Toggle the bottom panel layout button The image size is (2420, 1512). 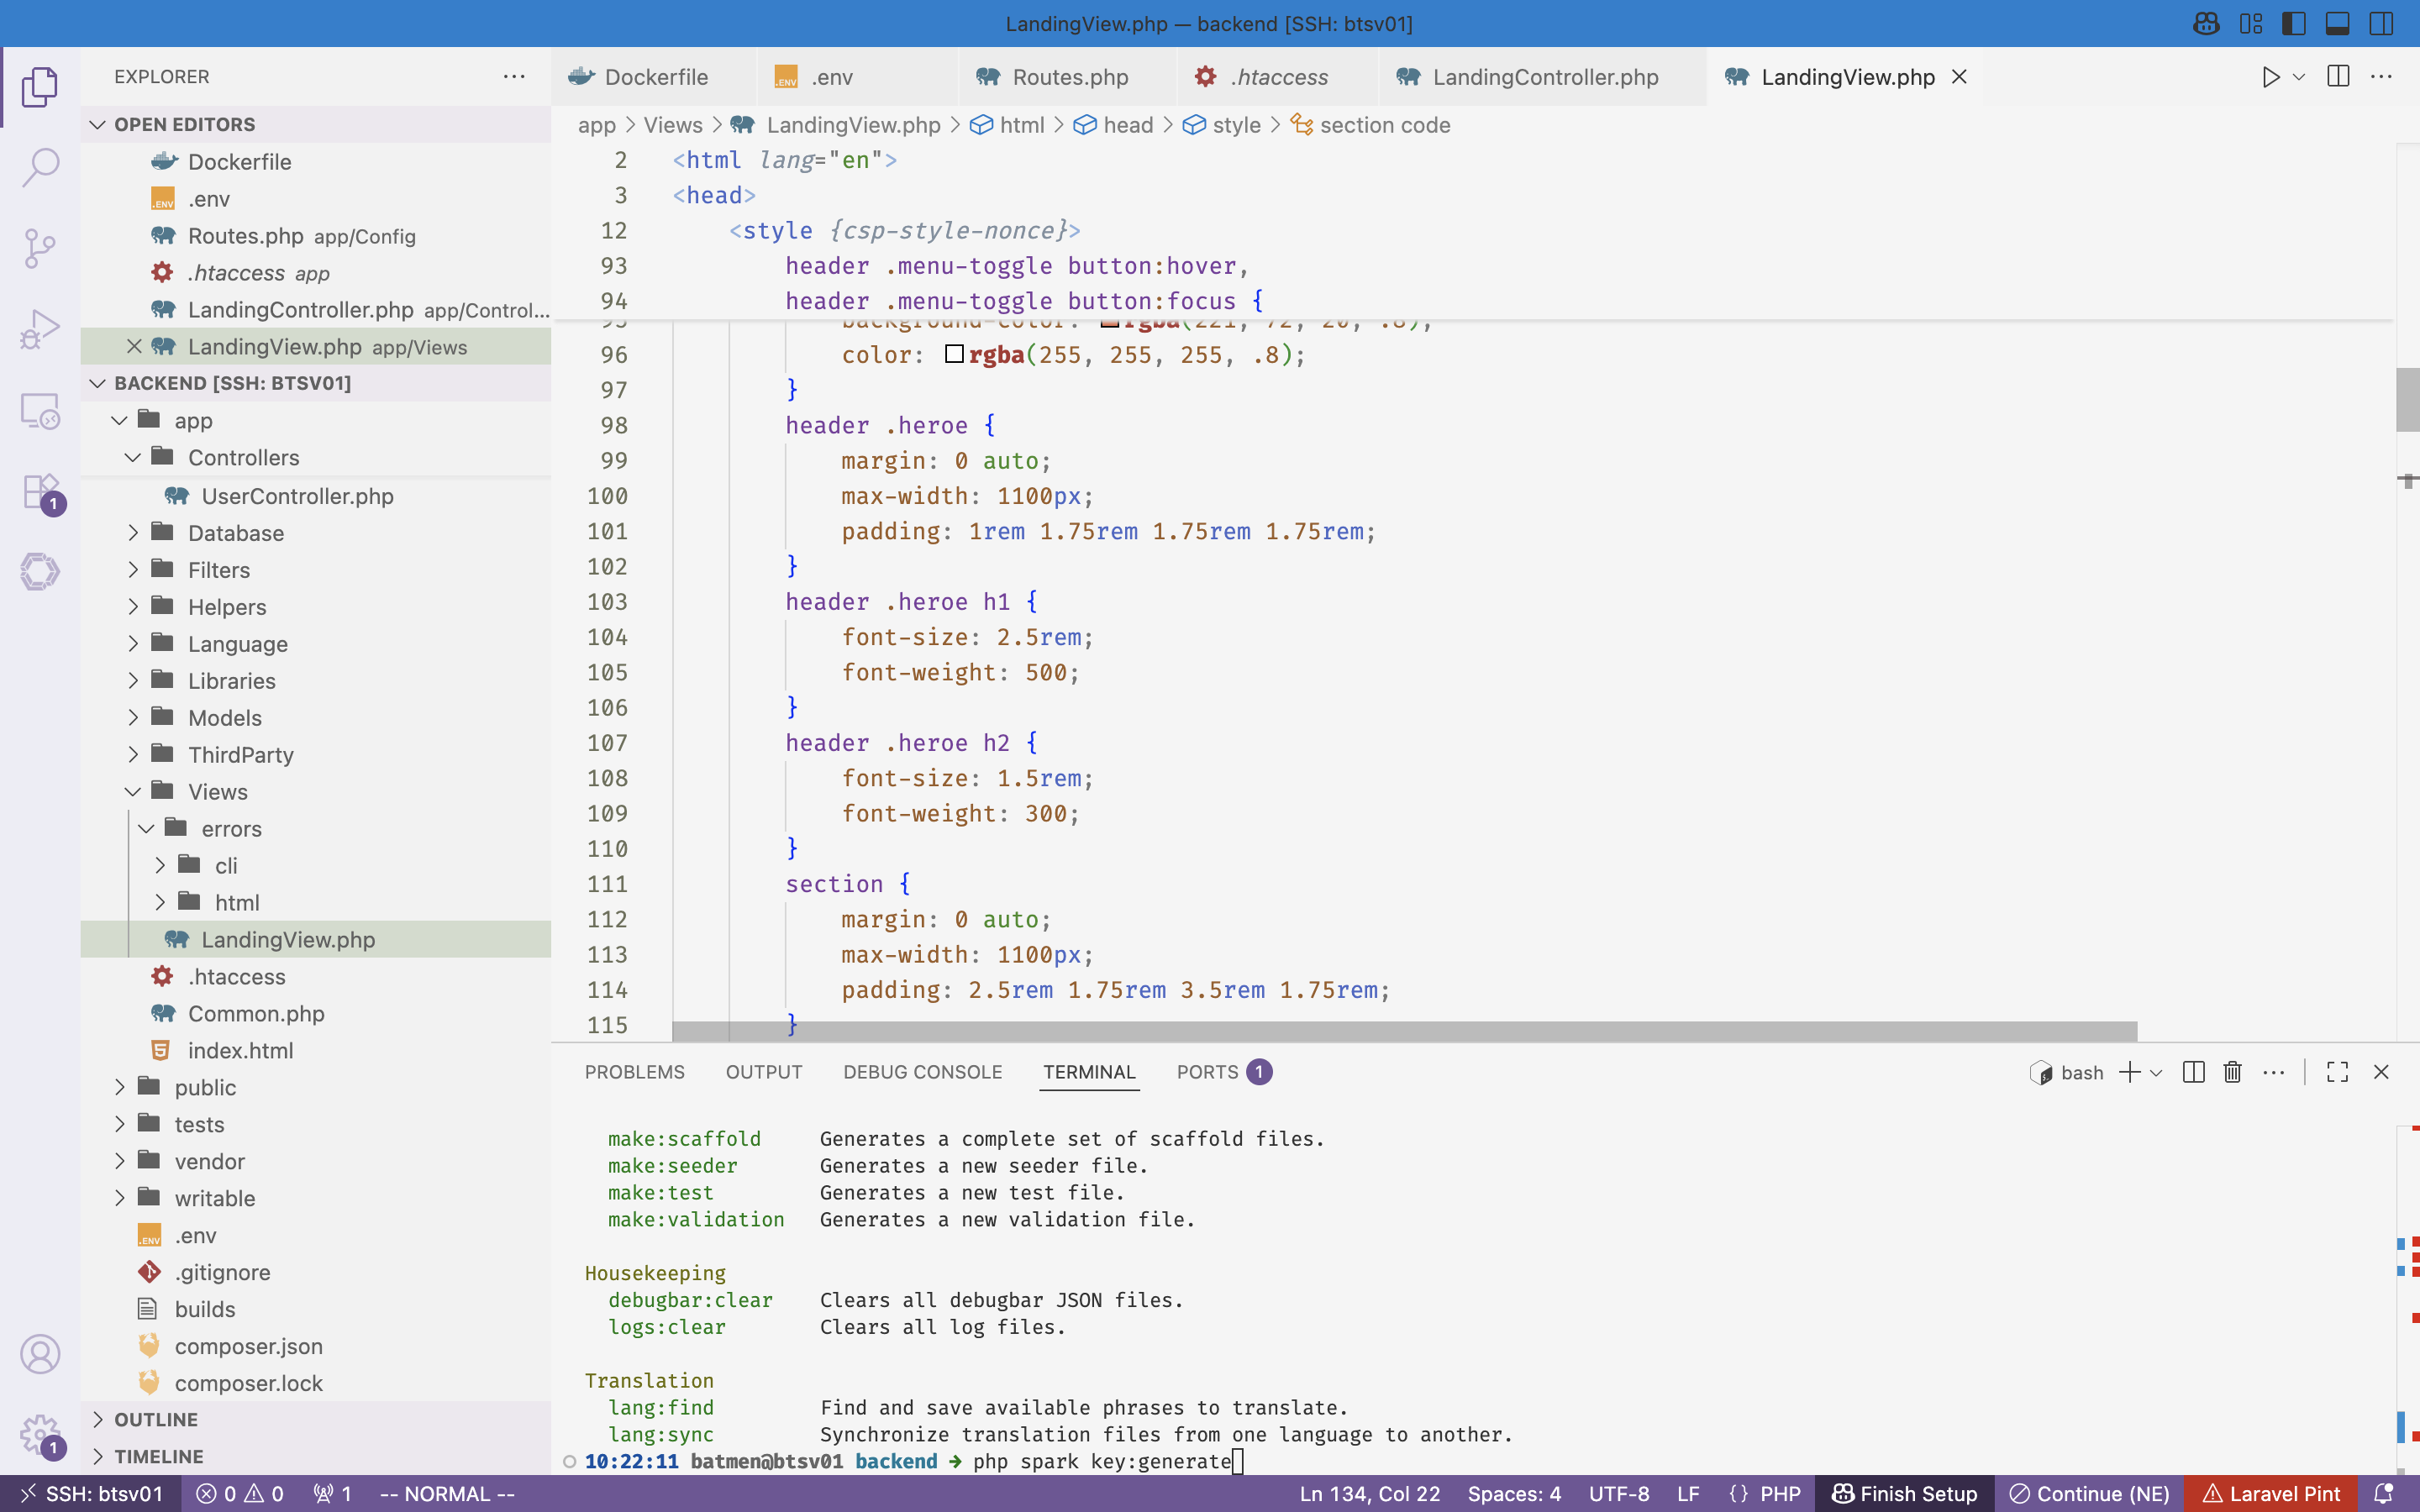coord(2337,23)
